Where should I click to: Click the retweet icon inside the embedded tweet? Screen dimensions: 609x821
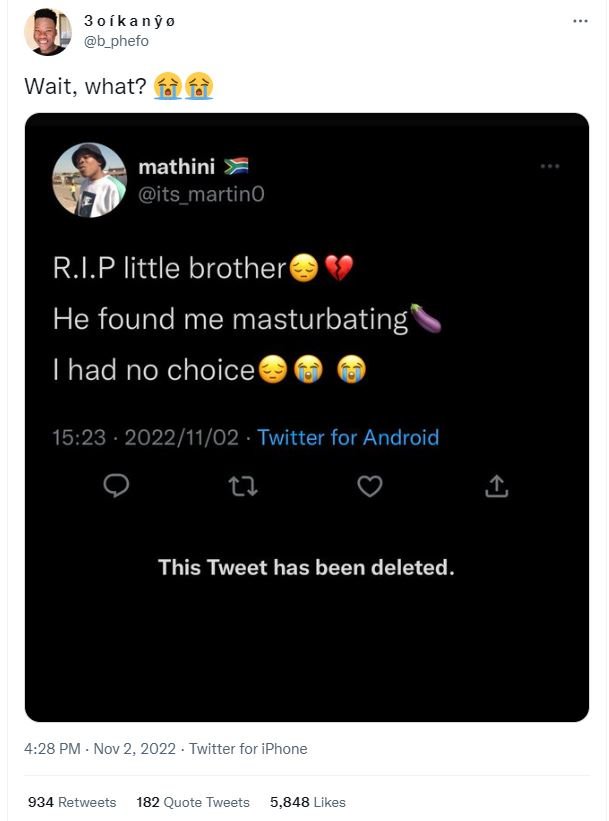pos(243,486)
